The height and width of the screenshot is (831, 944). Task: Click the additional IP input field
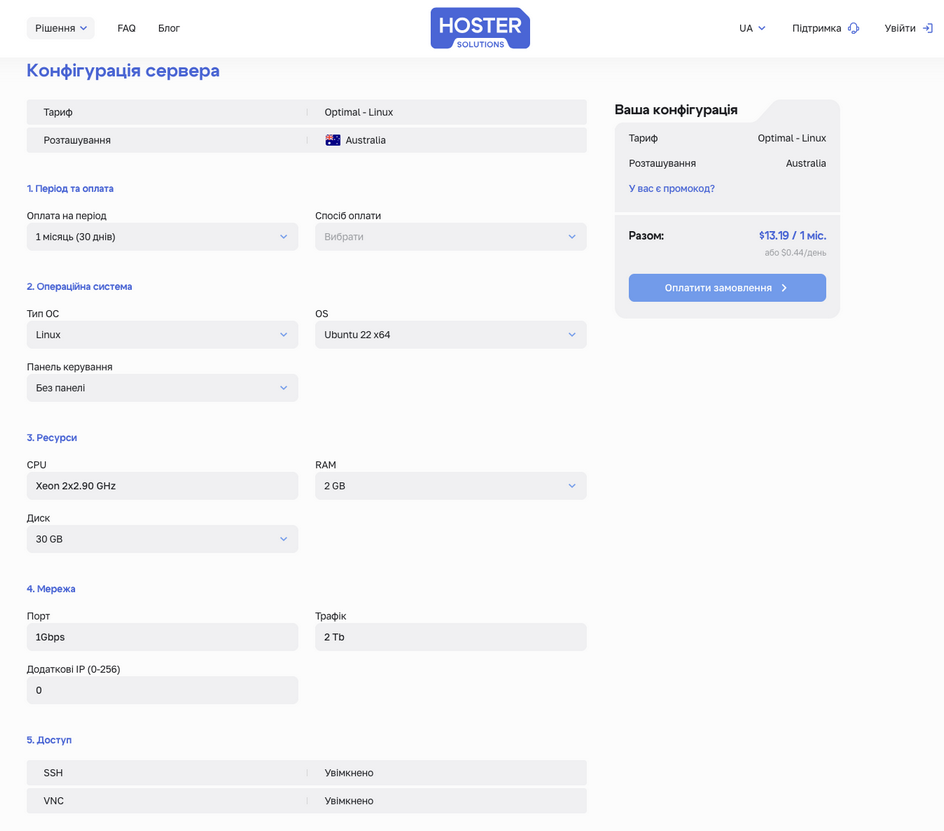tap(162, 690)
